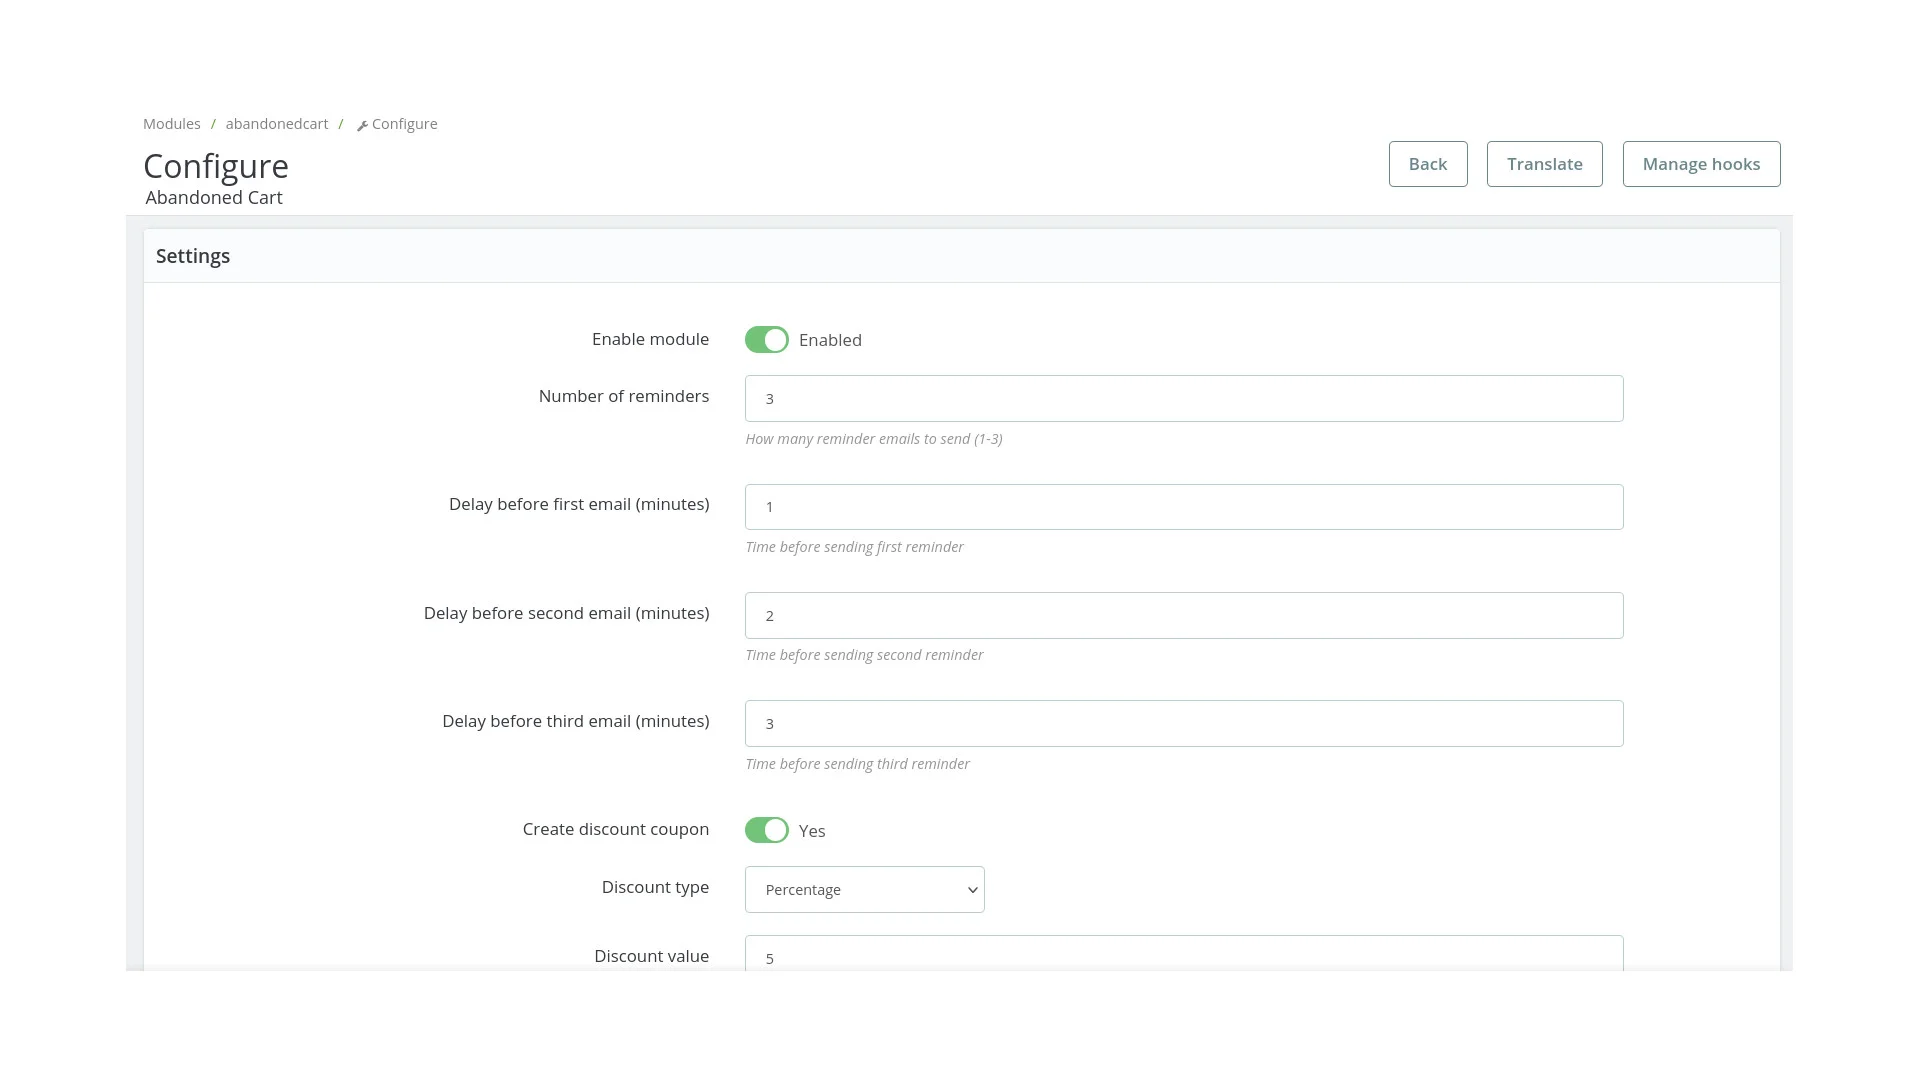Image resolution: width=1920 pixels, height=1080 pixels.
Task: Click the Enabled label next to module toggle
Action: 830,340
